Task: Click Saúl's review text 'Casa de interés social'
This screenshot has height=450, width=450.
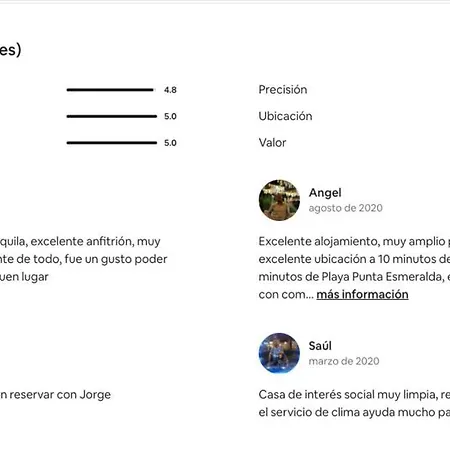Action: pyautogui.click(x=354, y=403)
